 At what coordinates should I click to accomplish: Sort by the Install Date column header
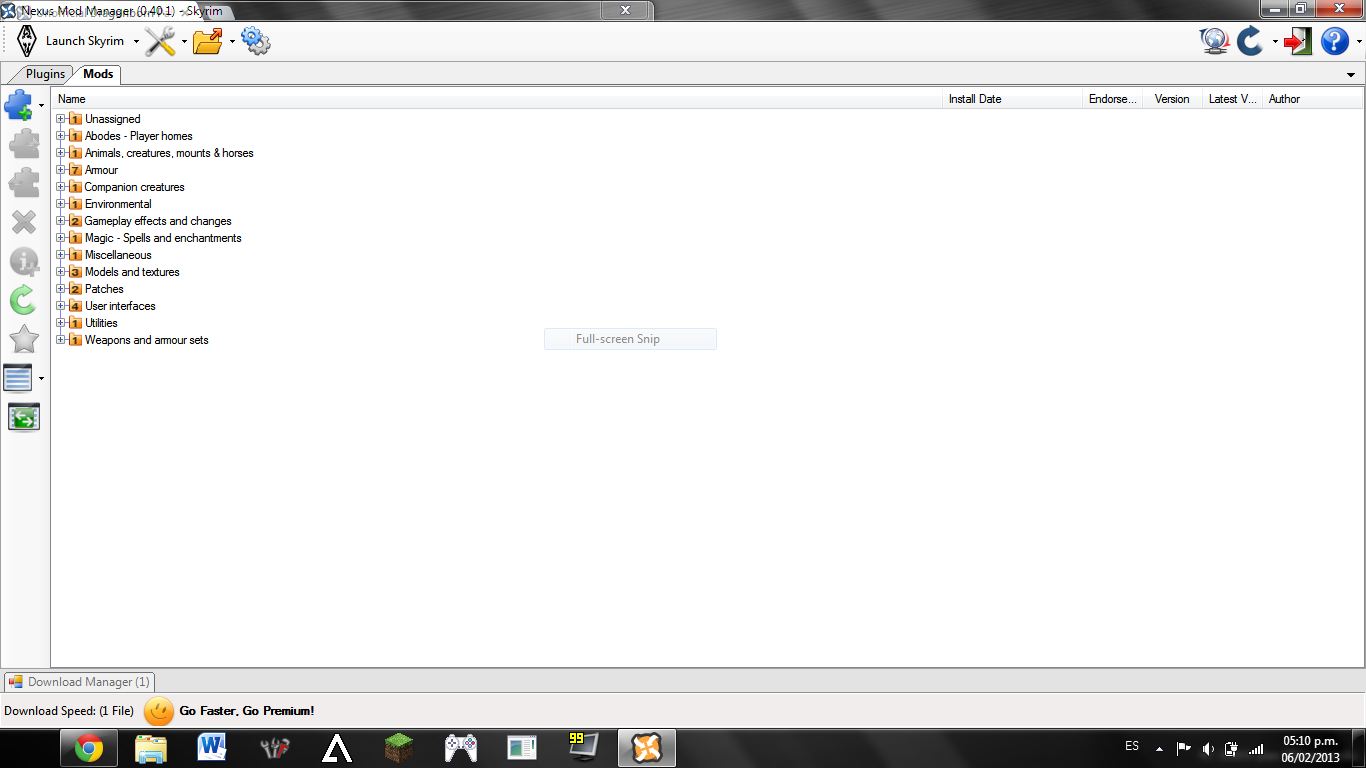tap(1013, 99)
